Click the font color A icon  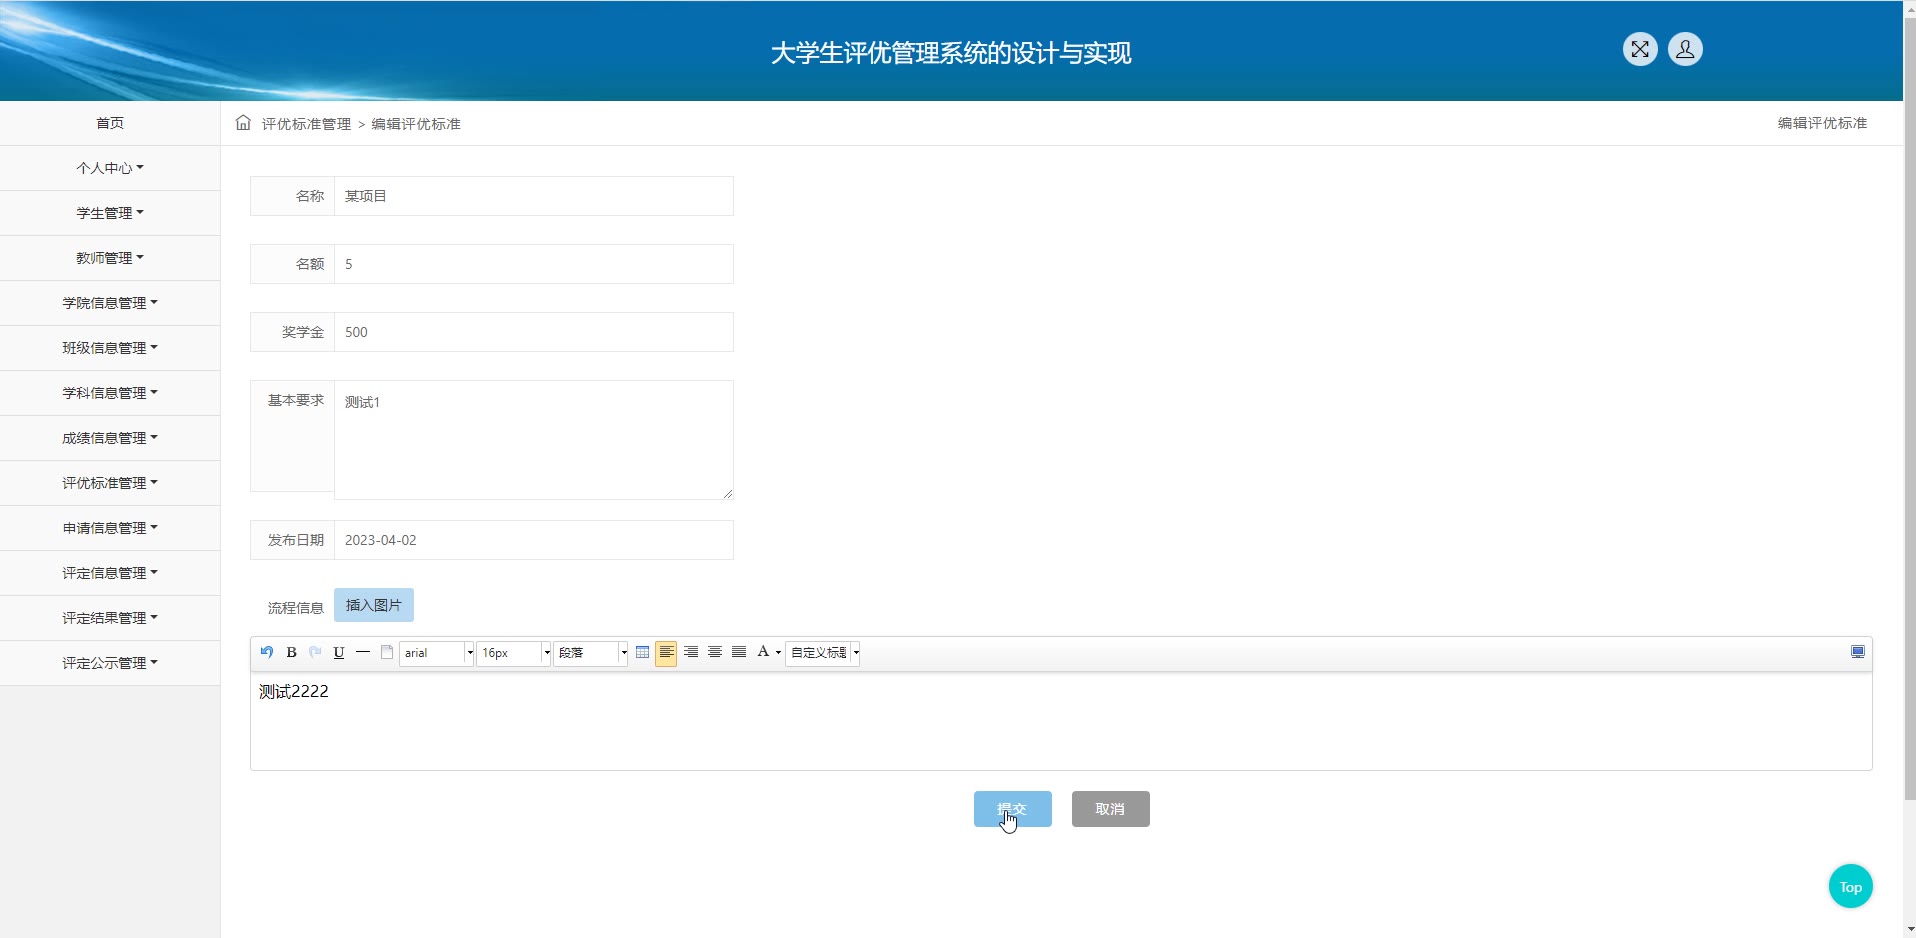click(x=763, y=652)
